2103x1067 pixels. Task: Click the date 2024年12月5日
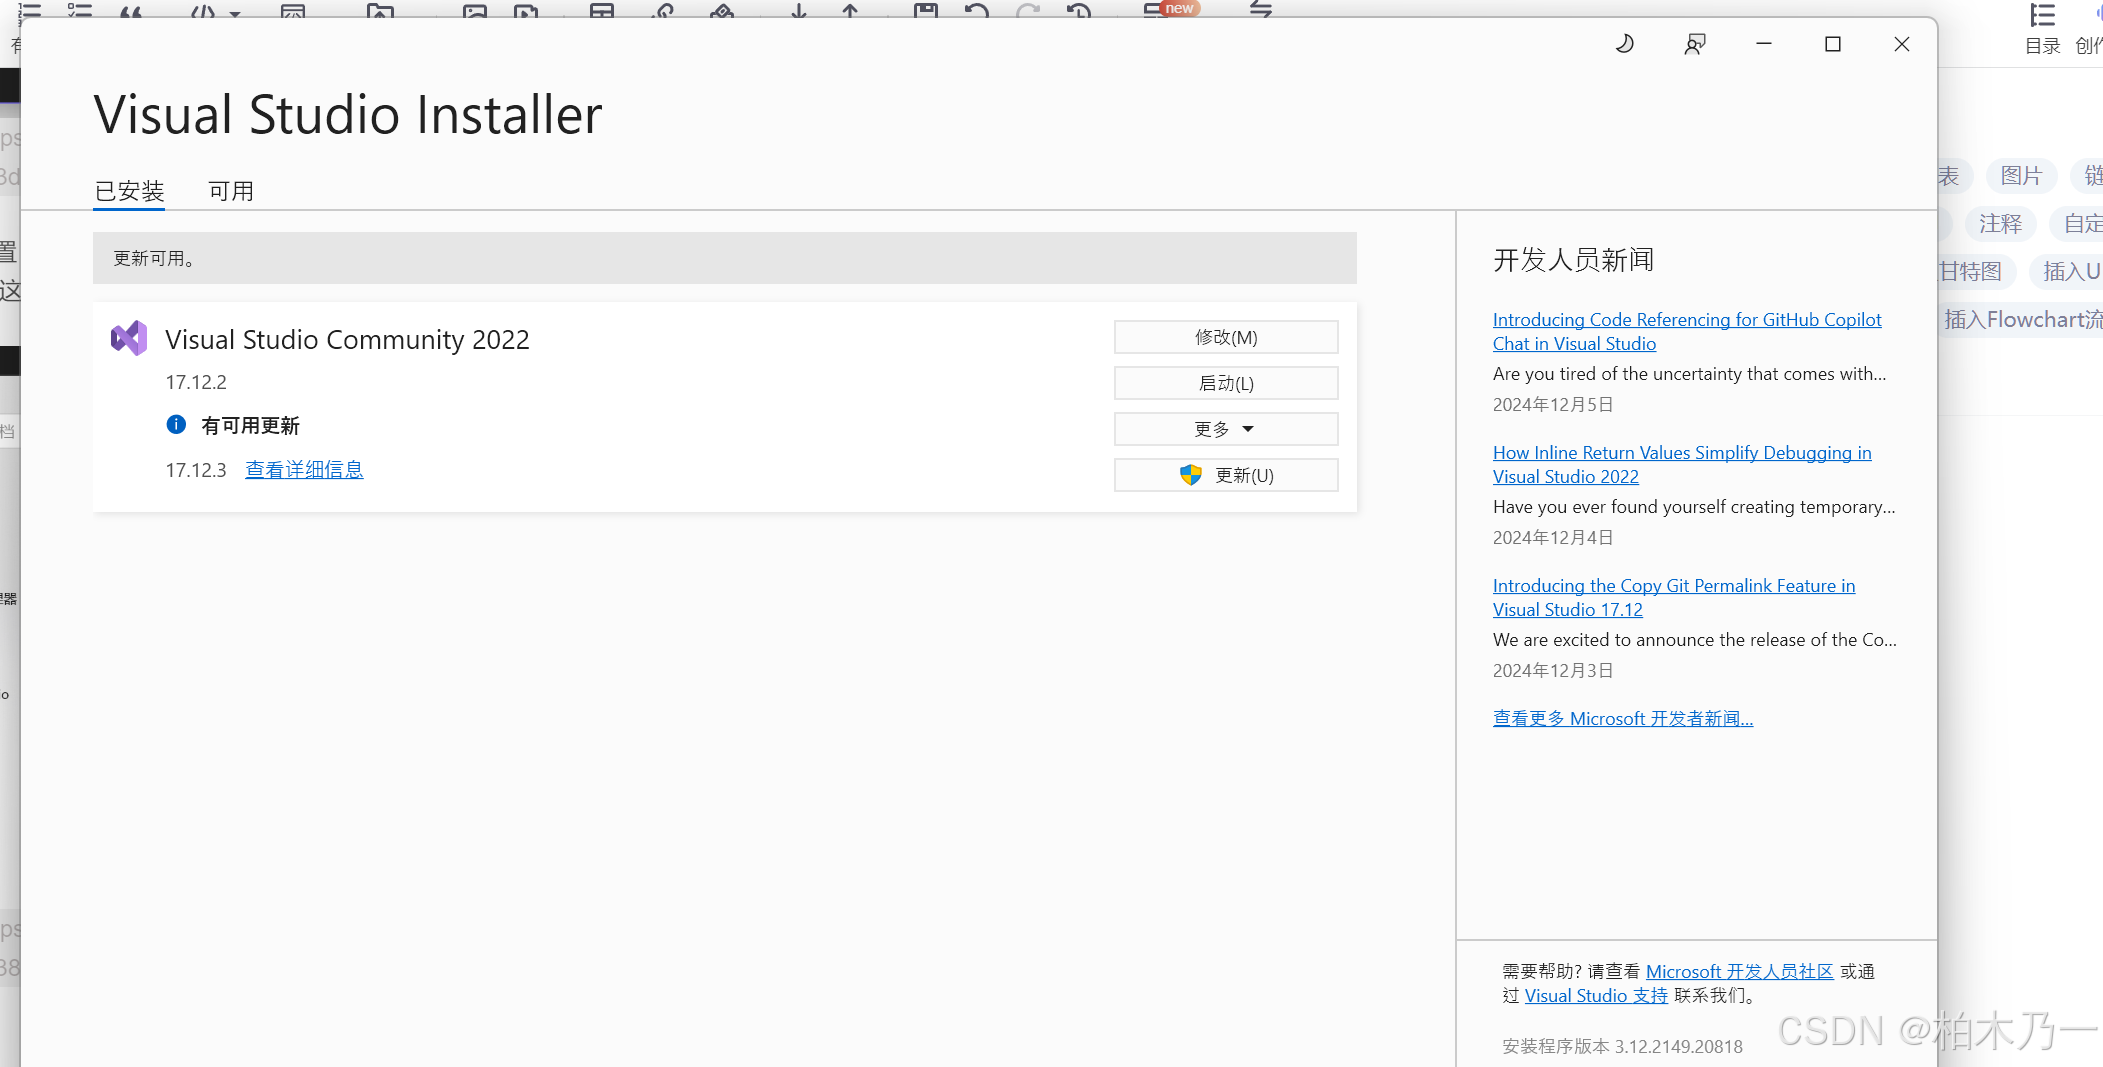tap(1553, 405)
